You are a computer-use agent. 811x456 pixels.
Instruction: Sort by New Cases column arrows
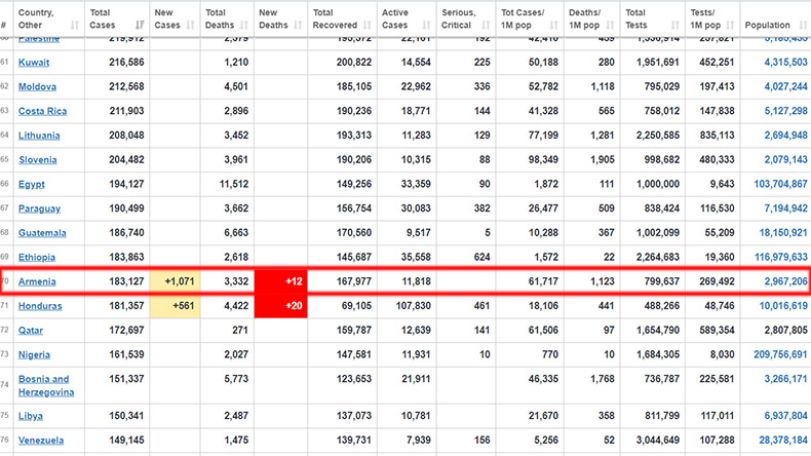click(x=190, y=25)
